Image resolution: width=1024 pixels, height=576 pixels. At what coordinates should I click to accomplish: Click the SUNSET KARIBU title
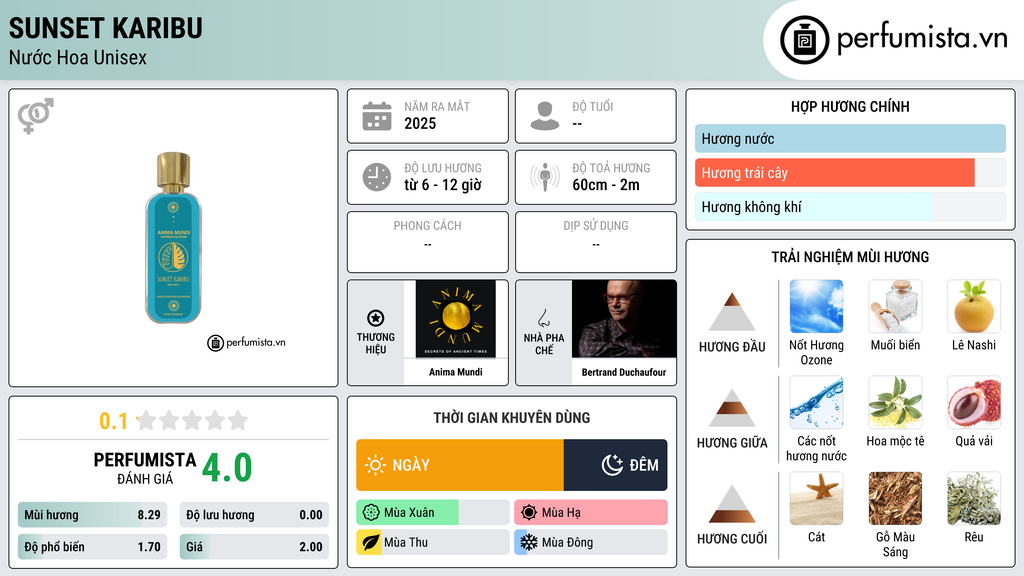pos(106,28)
